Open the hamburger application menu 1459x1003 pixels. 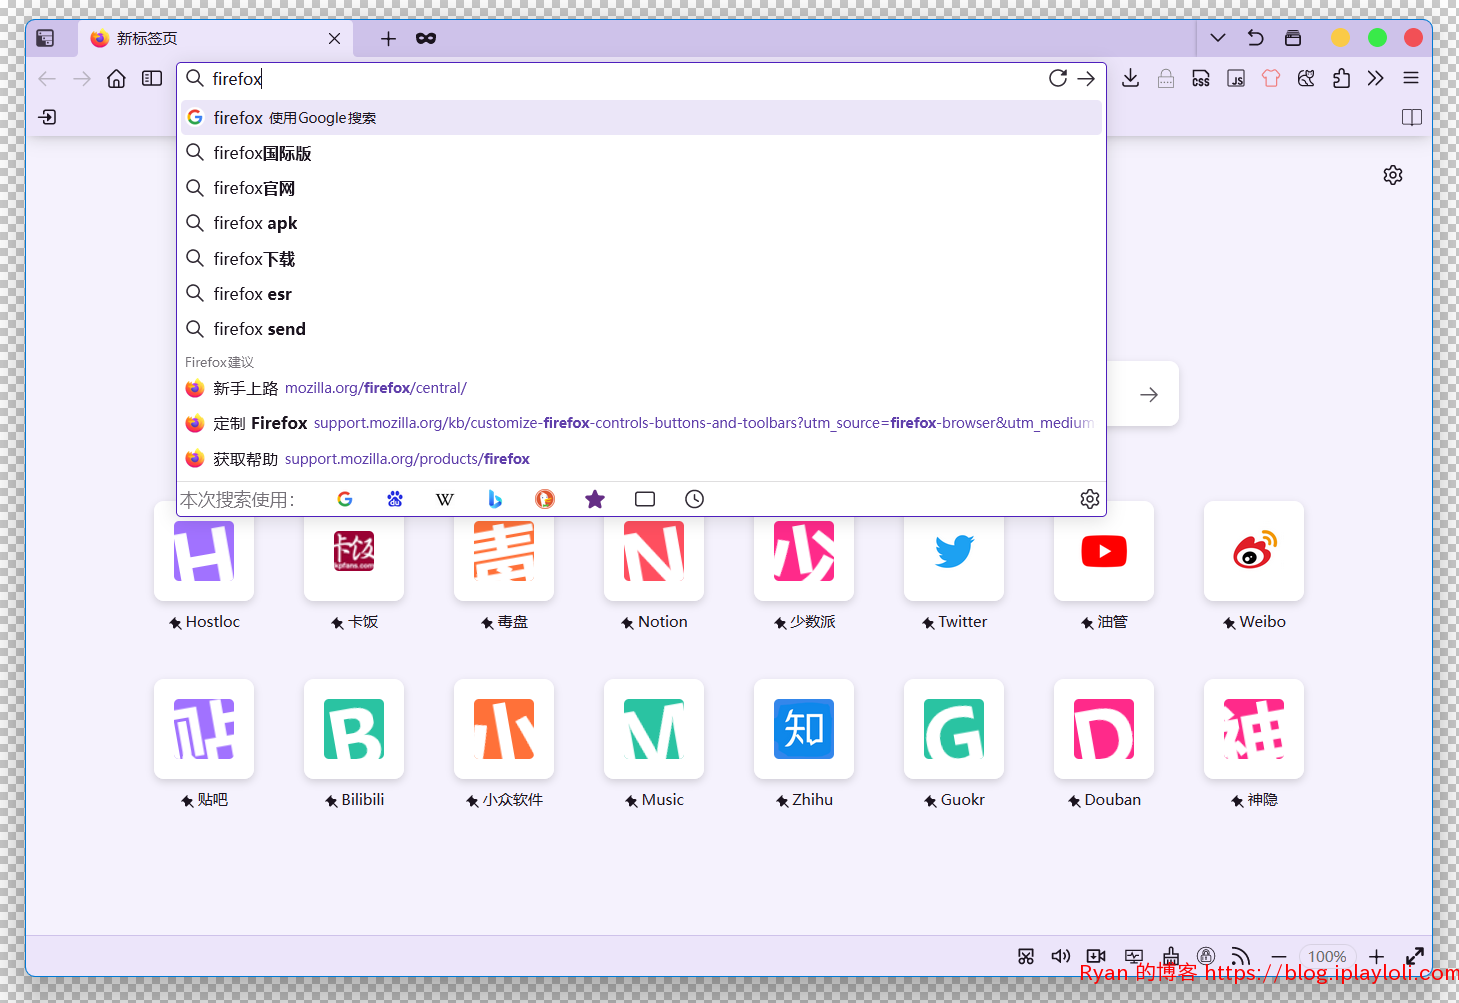click(1411, 78)
